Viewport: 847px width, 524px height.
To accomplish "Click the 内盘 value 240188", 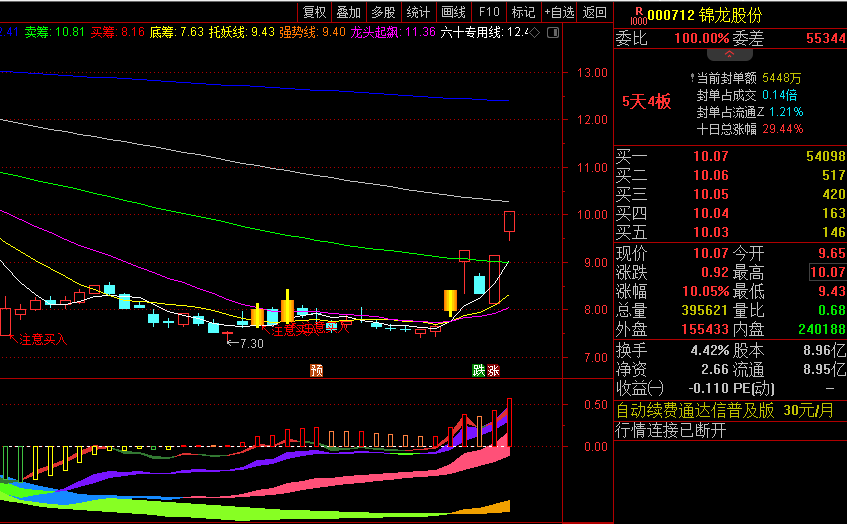I will click(x=822, y=329).
